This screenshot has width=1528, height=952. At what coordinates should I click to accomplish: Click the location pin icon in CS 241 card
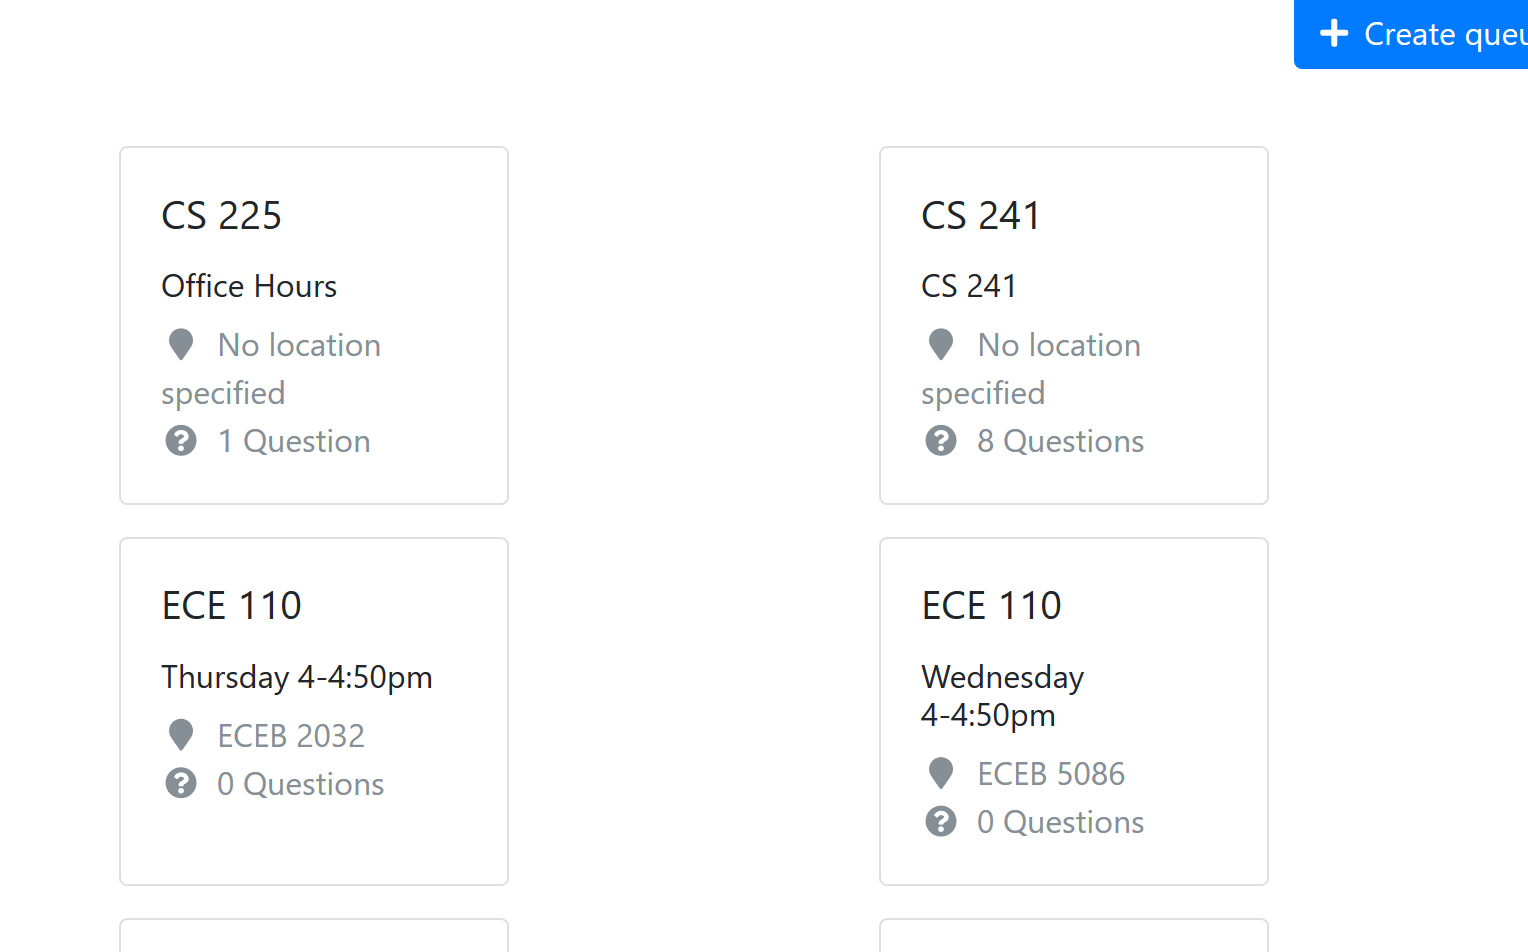click(x=941, y=345)
